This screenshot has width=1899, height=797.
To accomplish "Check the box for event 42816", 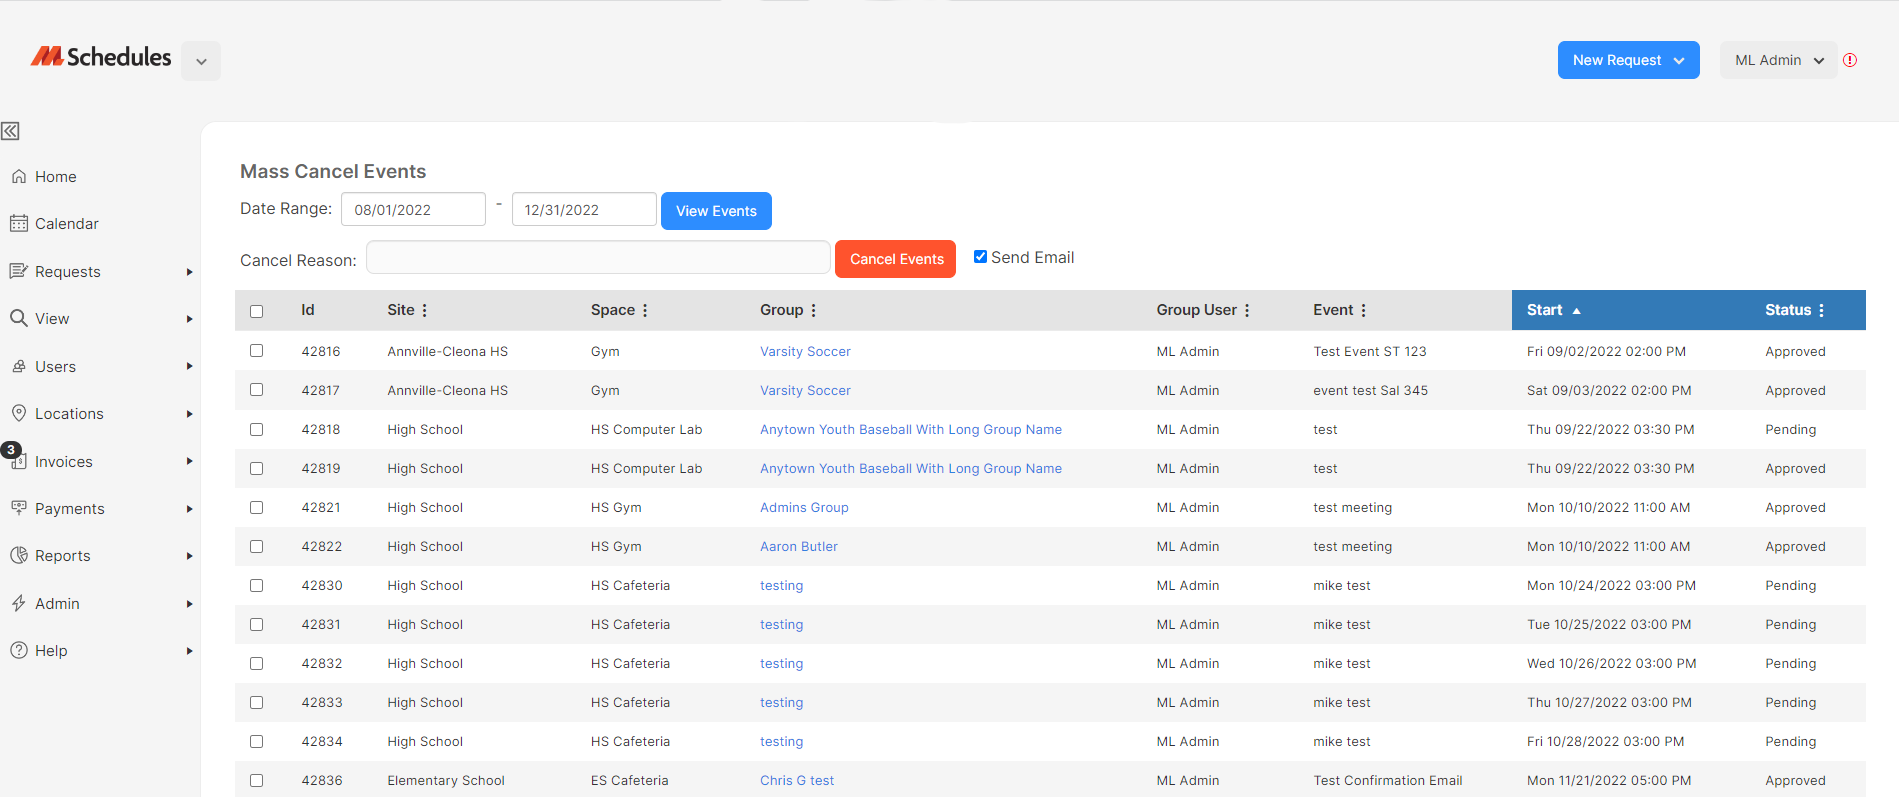I will [257, 351].
